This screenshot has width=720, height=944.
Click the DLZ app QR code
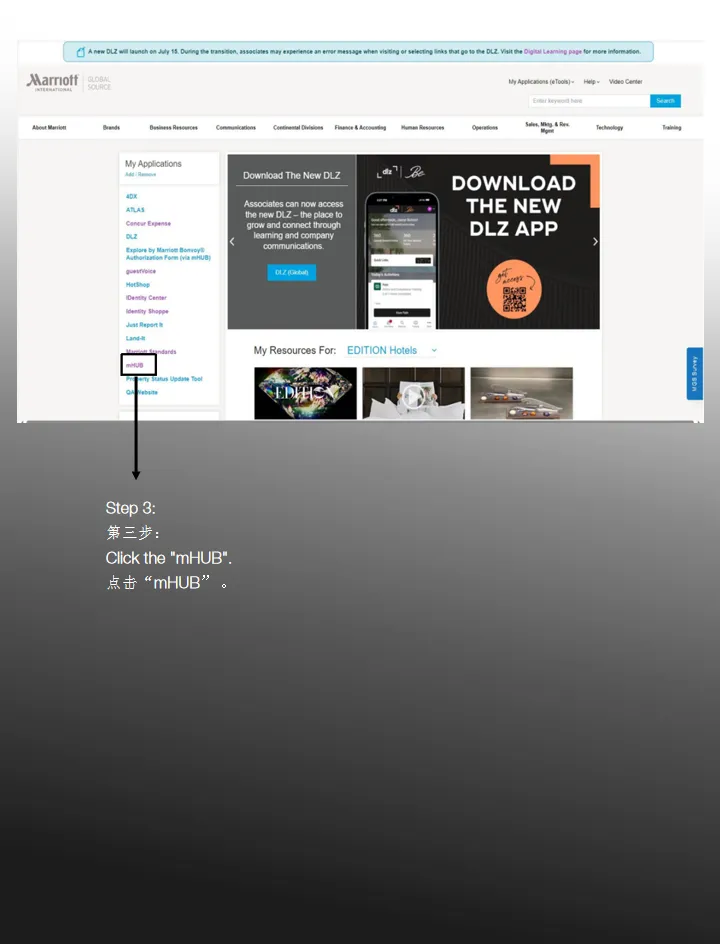click(514, 299)
